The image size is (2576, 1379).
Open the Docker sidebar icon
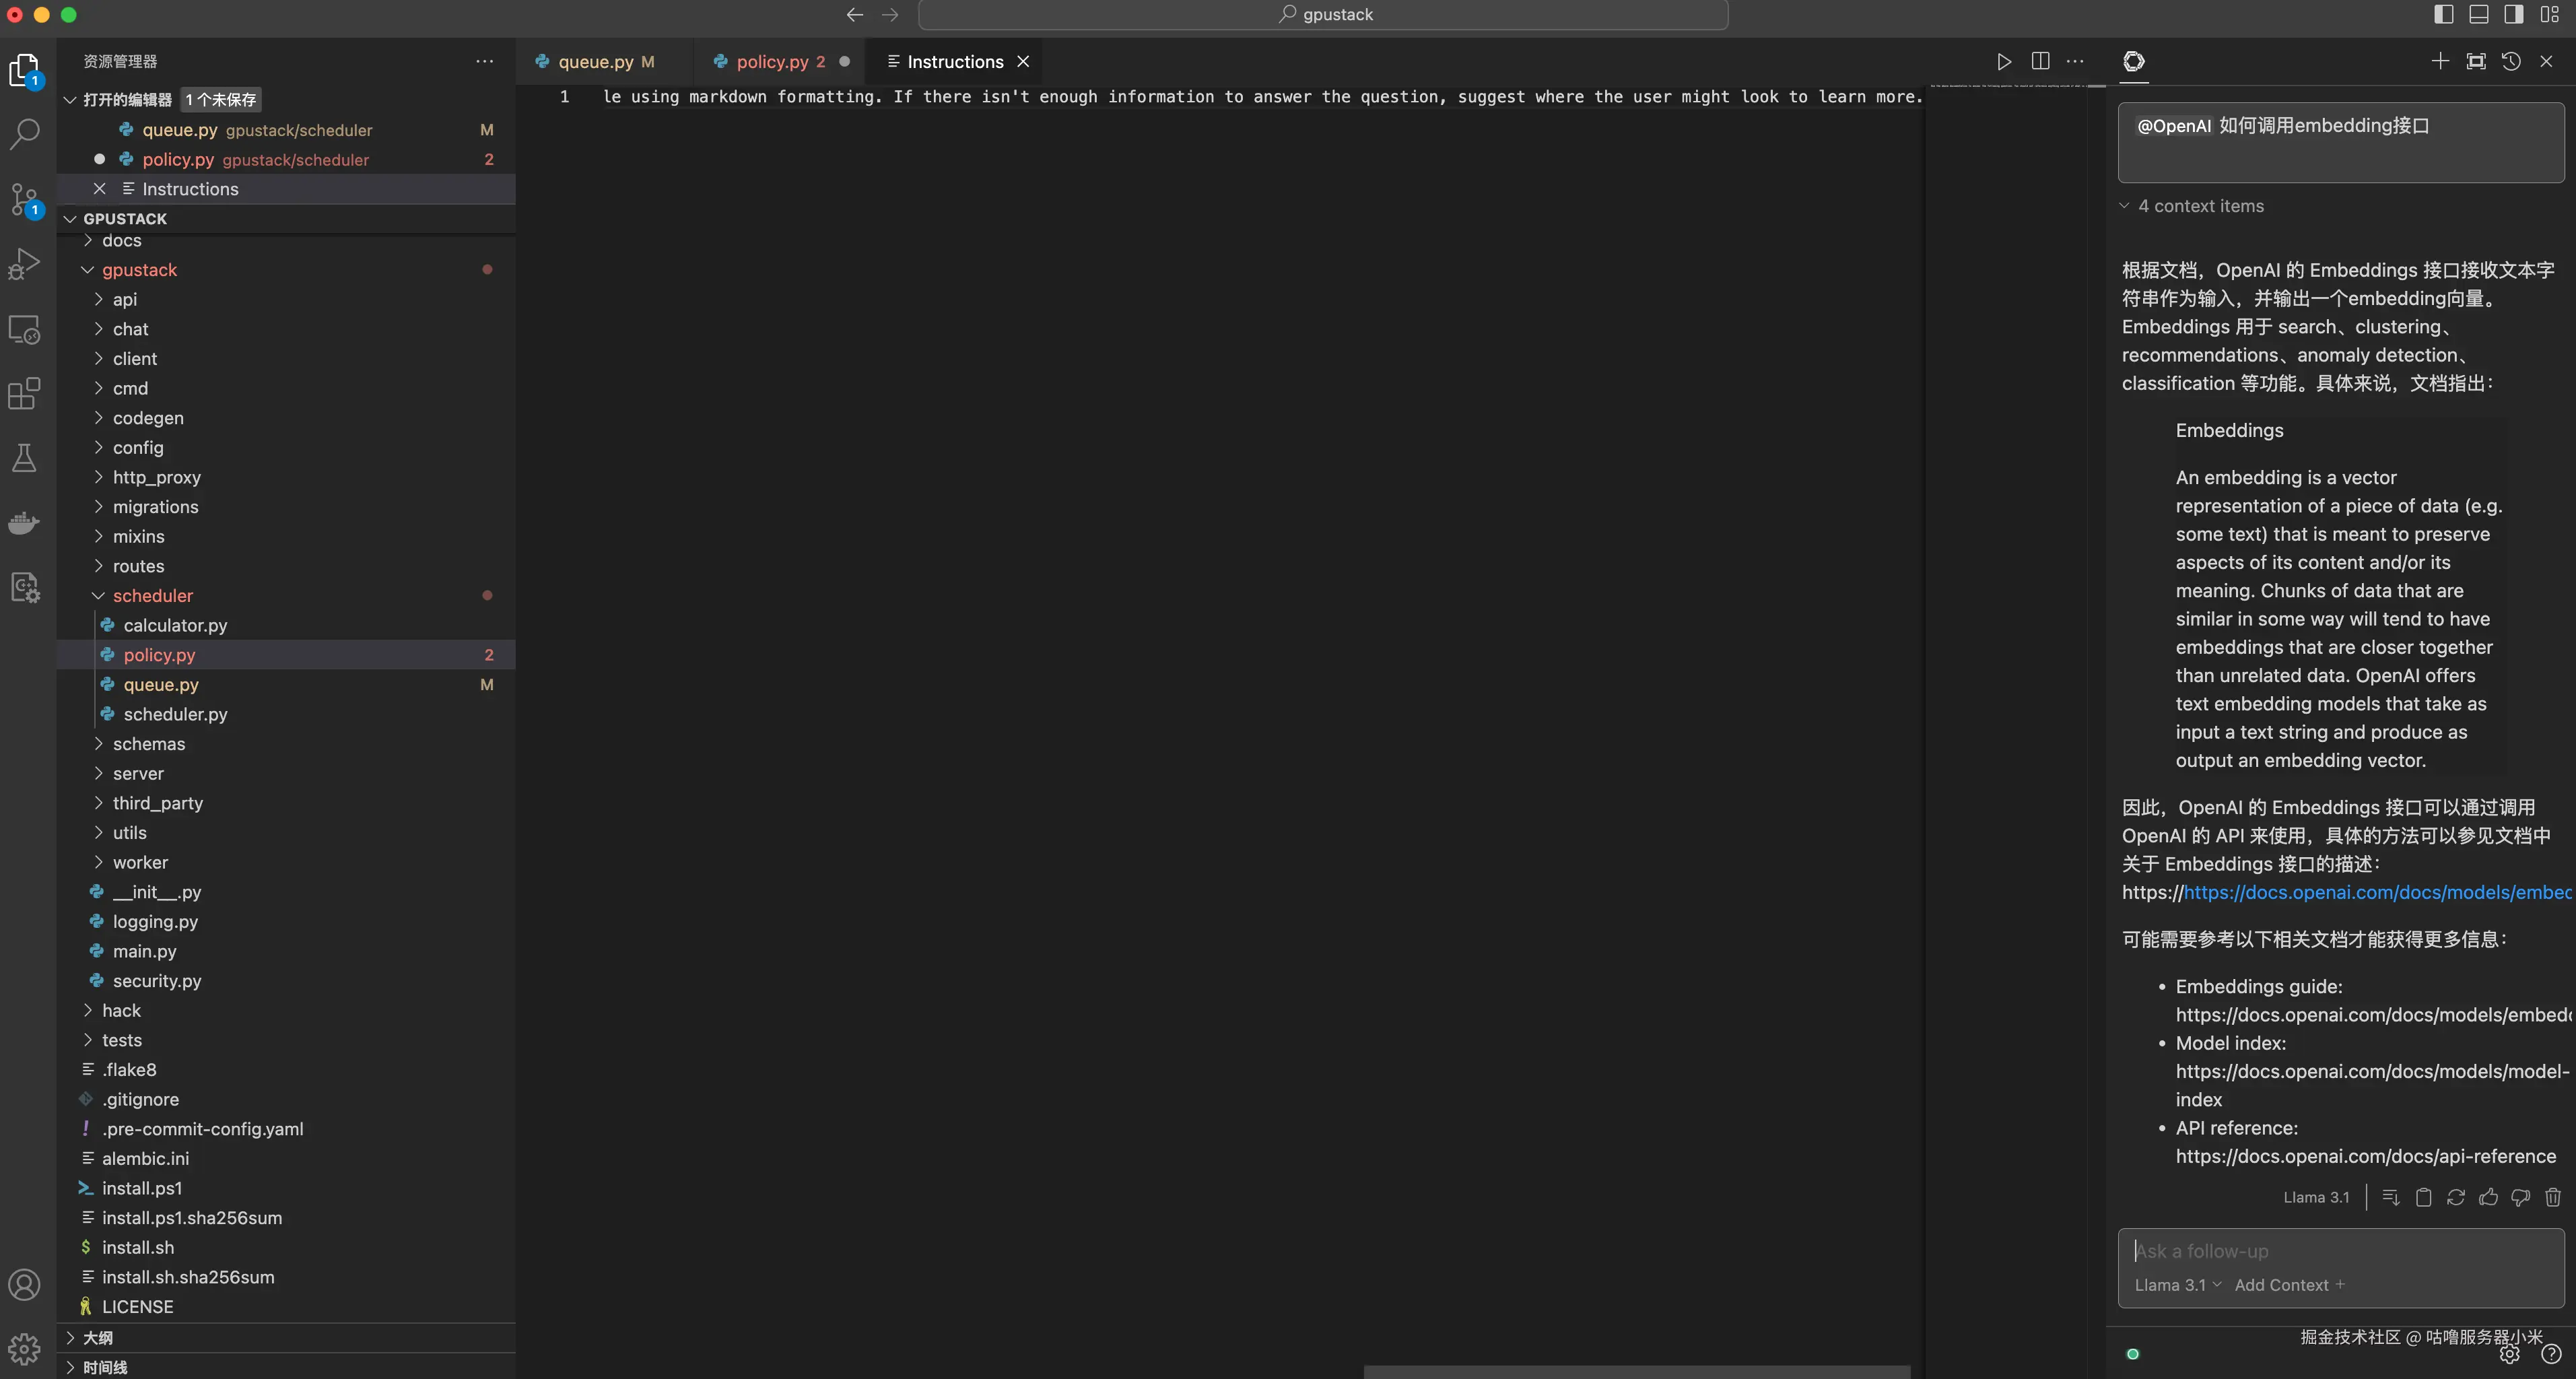[24, 523]
